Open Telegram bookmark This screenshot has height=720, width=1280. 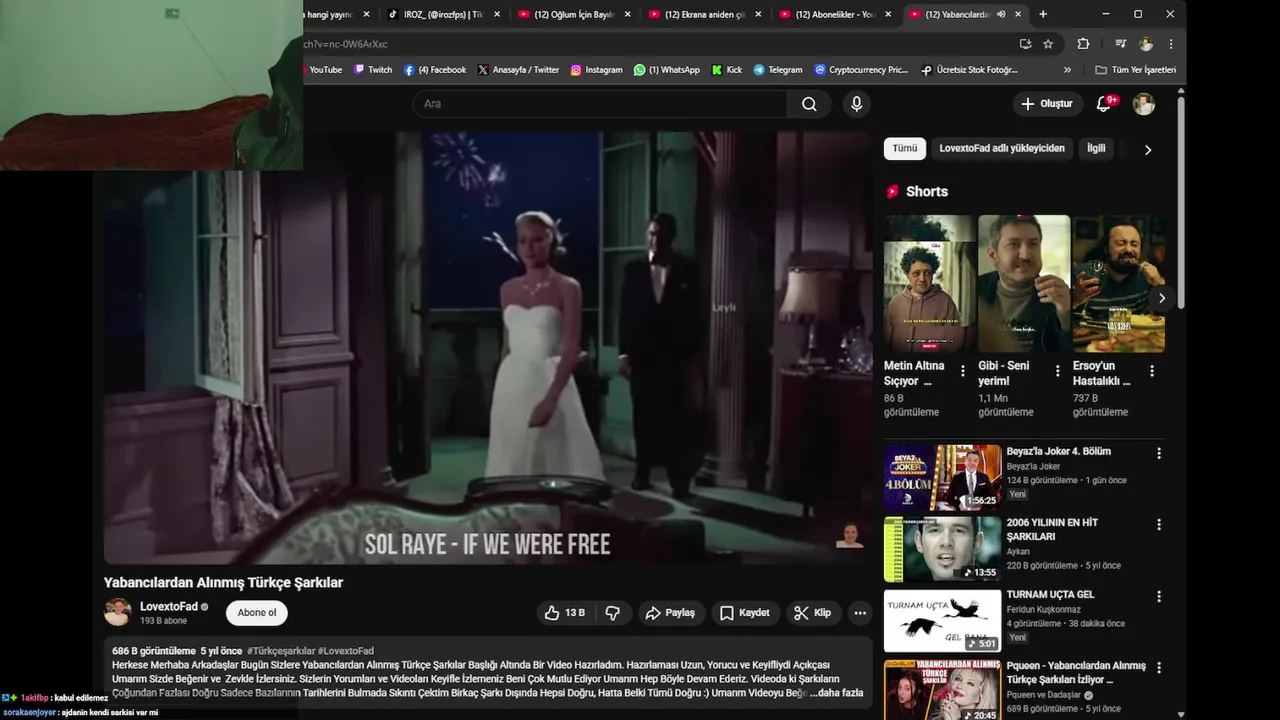(778, 70)
